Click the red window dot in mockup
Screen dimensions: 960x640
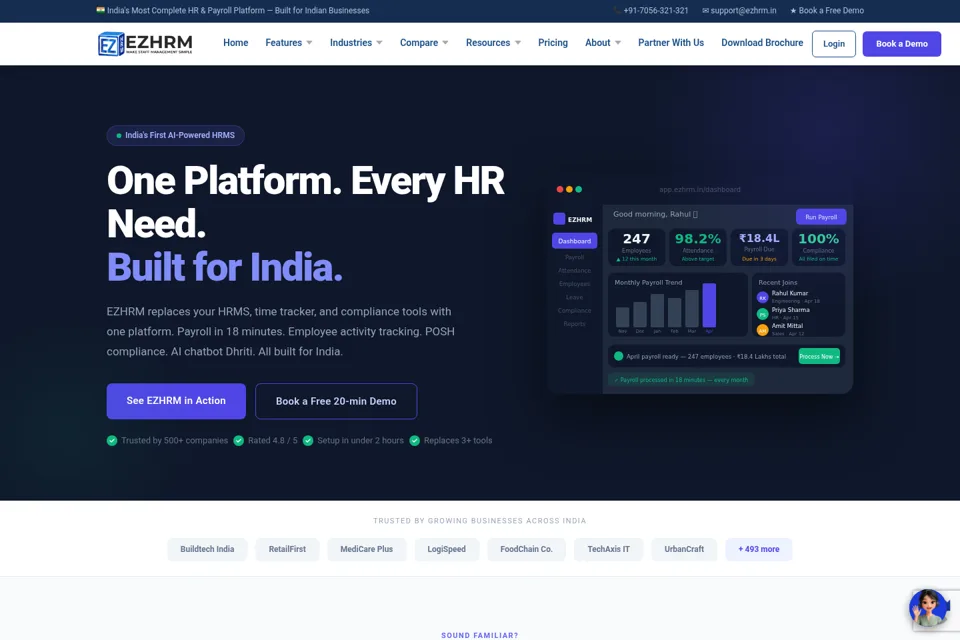pos(560,189)
